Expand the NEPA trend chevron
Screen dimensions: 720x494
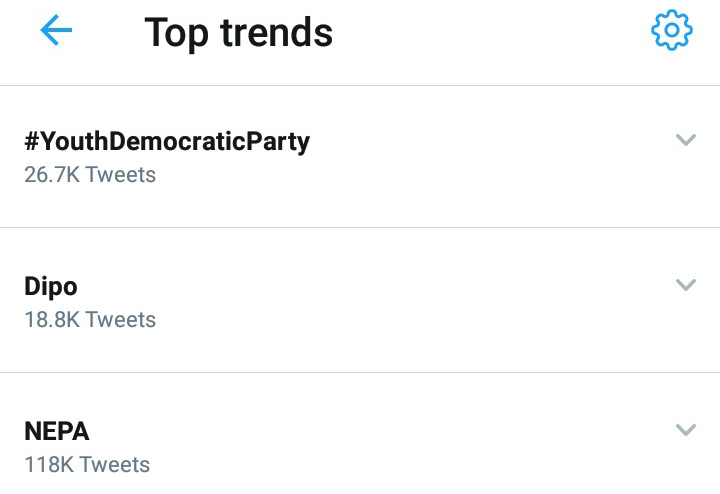coord(685,431)
